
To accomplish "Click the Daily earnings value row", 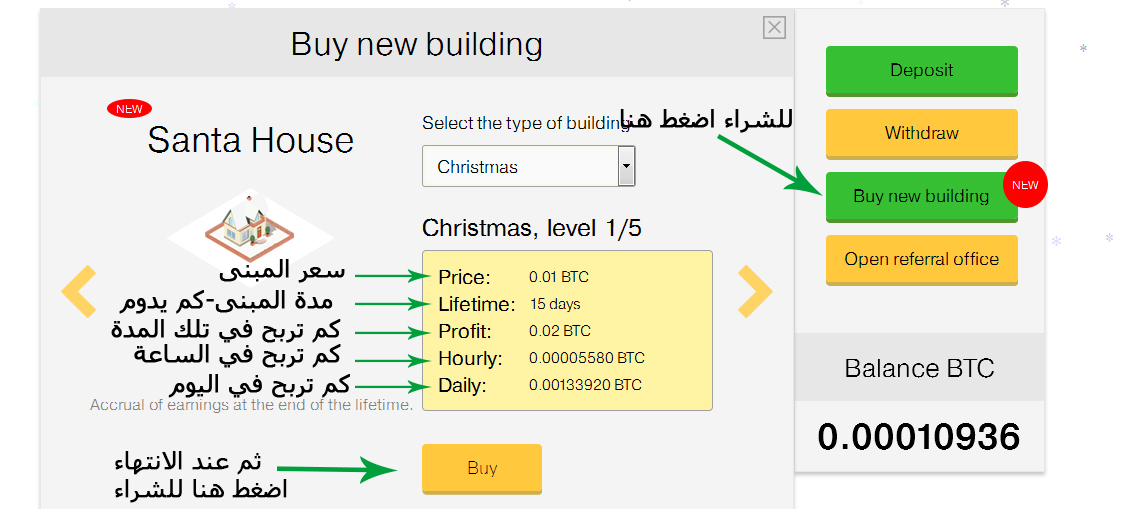I will [x=540, y=386].
